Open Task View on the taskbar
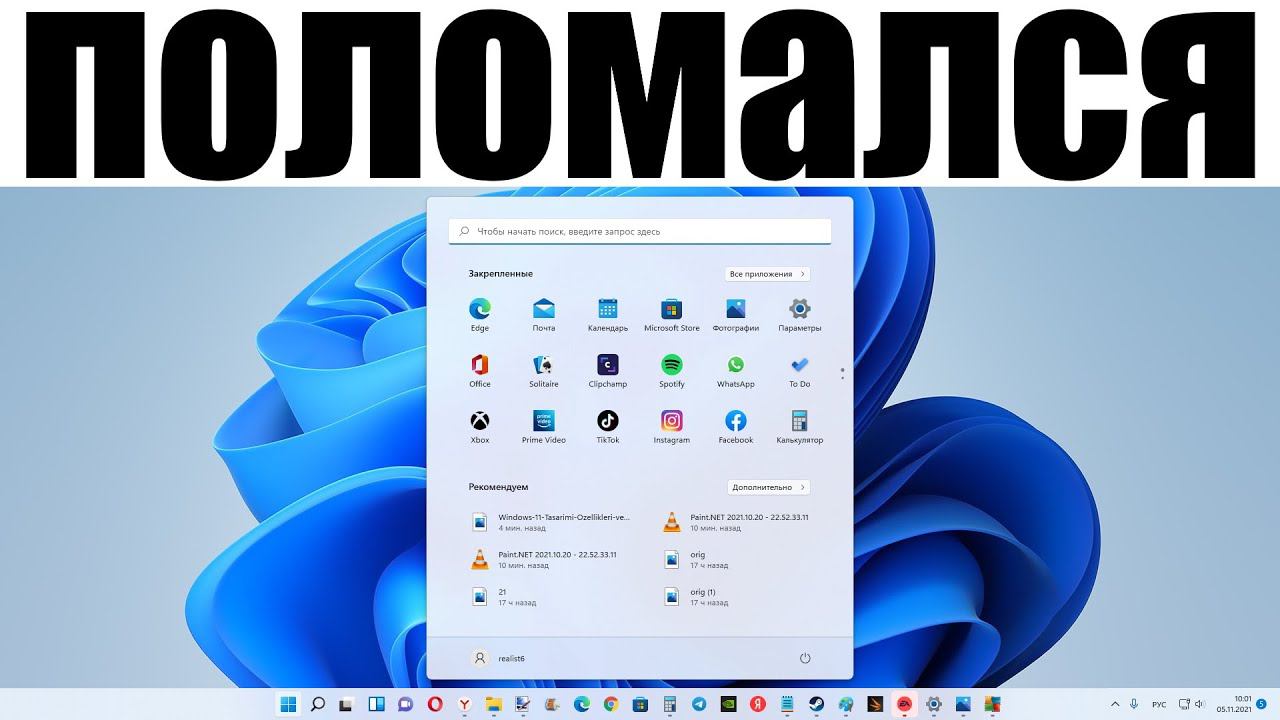1280x720 pixels. click(347, 704)
